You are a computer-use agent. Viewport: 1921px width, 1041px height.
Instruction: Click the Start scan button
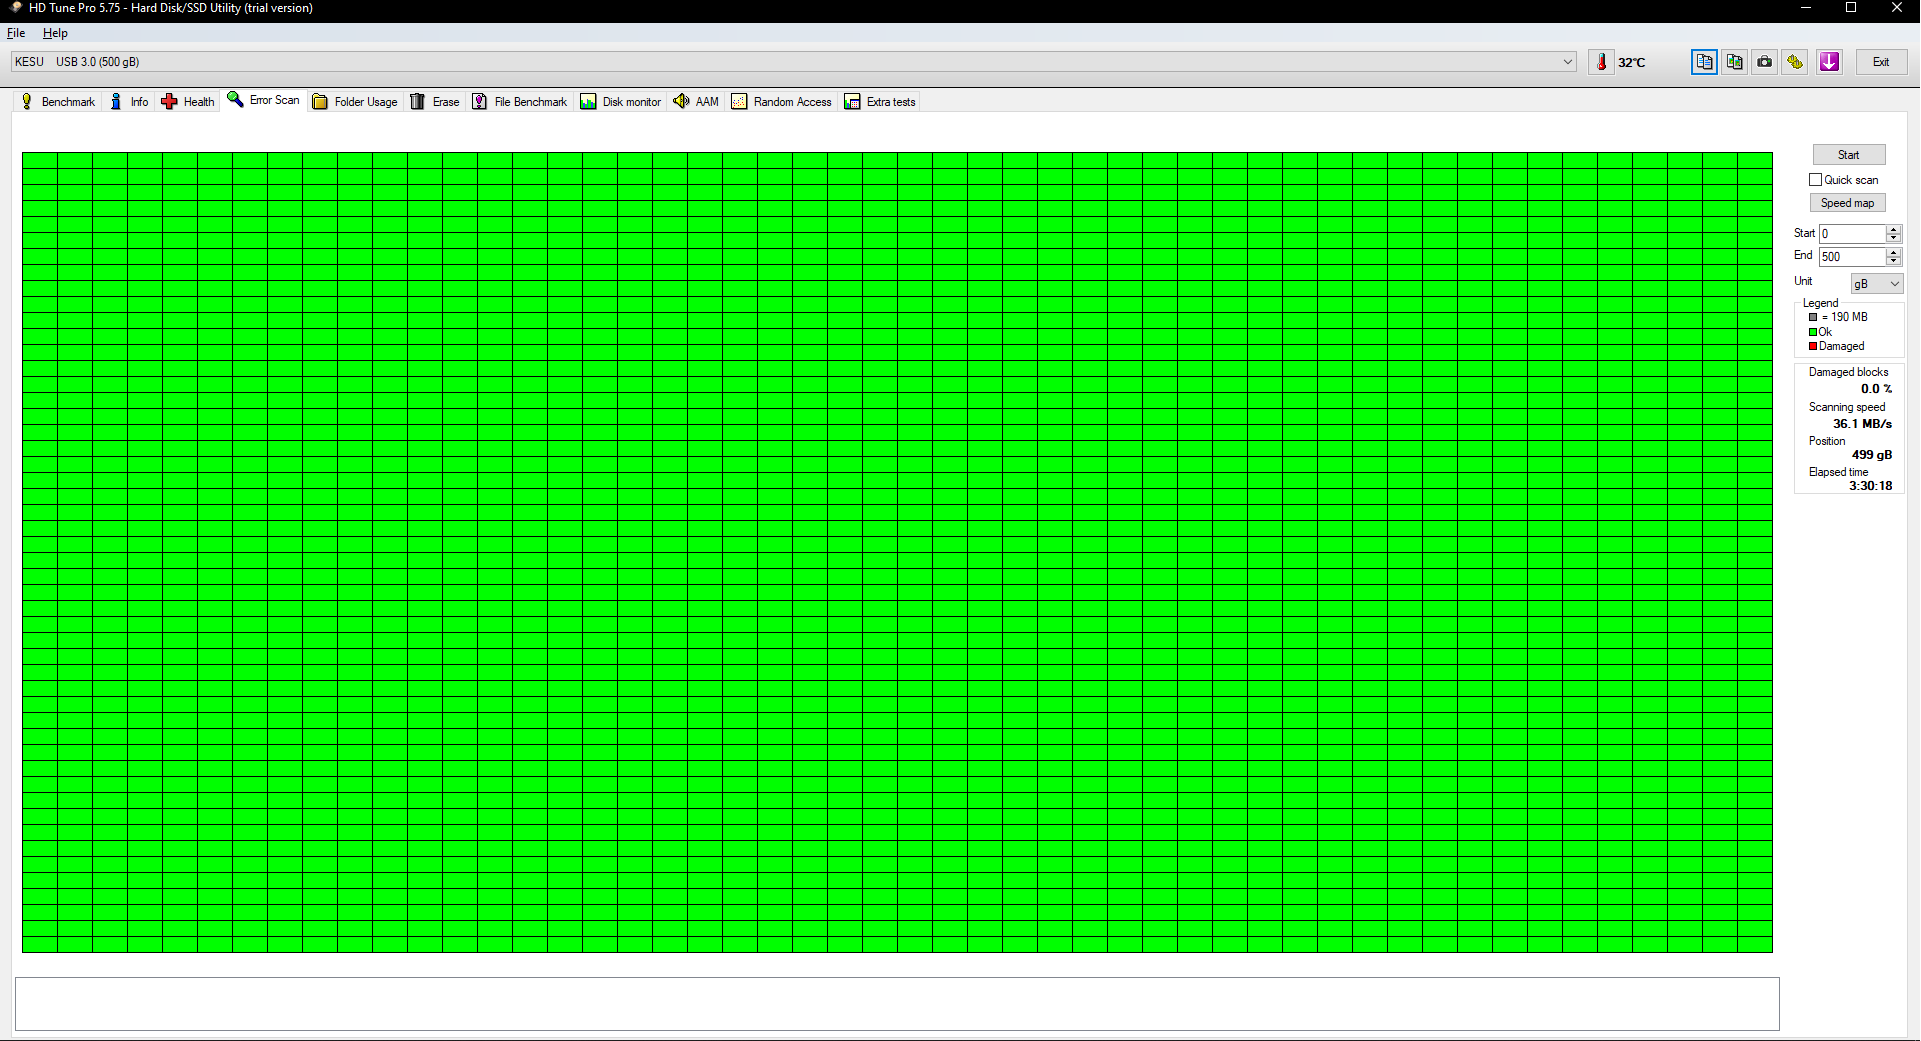(x=1848, y=155)
